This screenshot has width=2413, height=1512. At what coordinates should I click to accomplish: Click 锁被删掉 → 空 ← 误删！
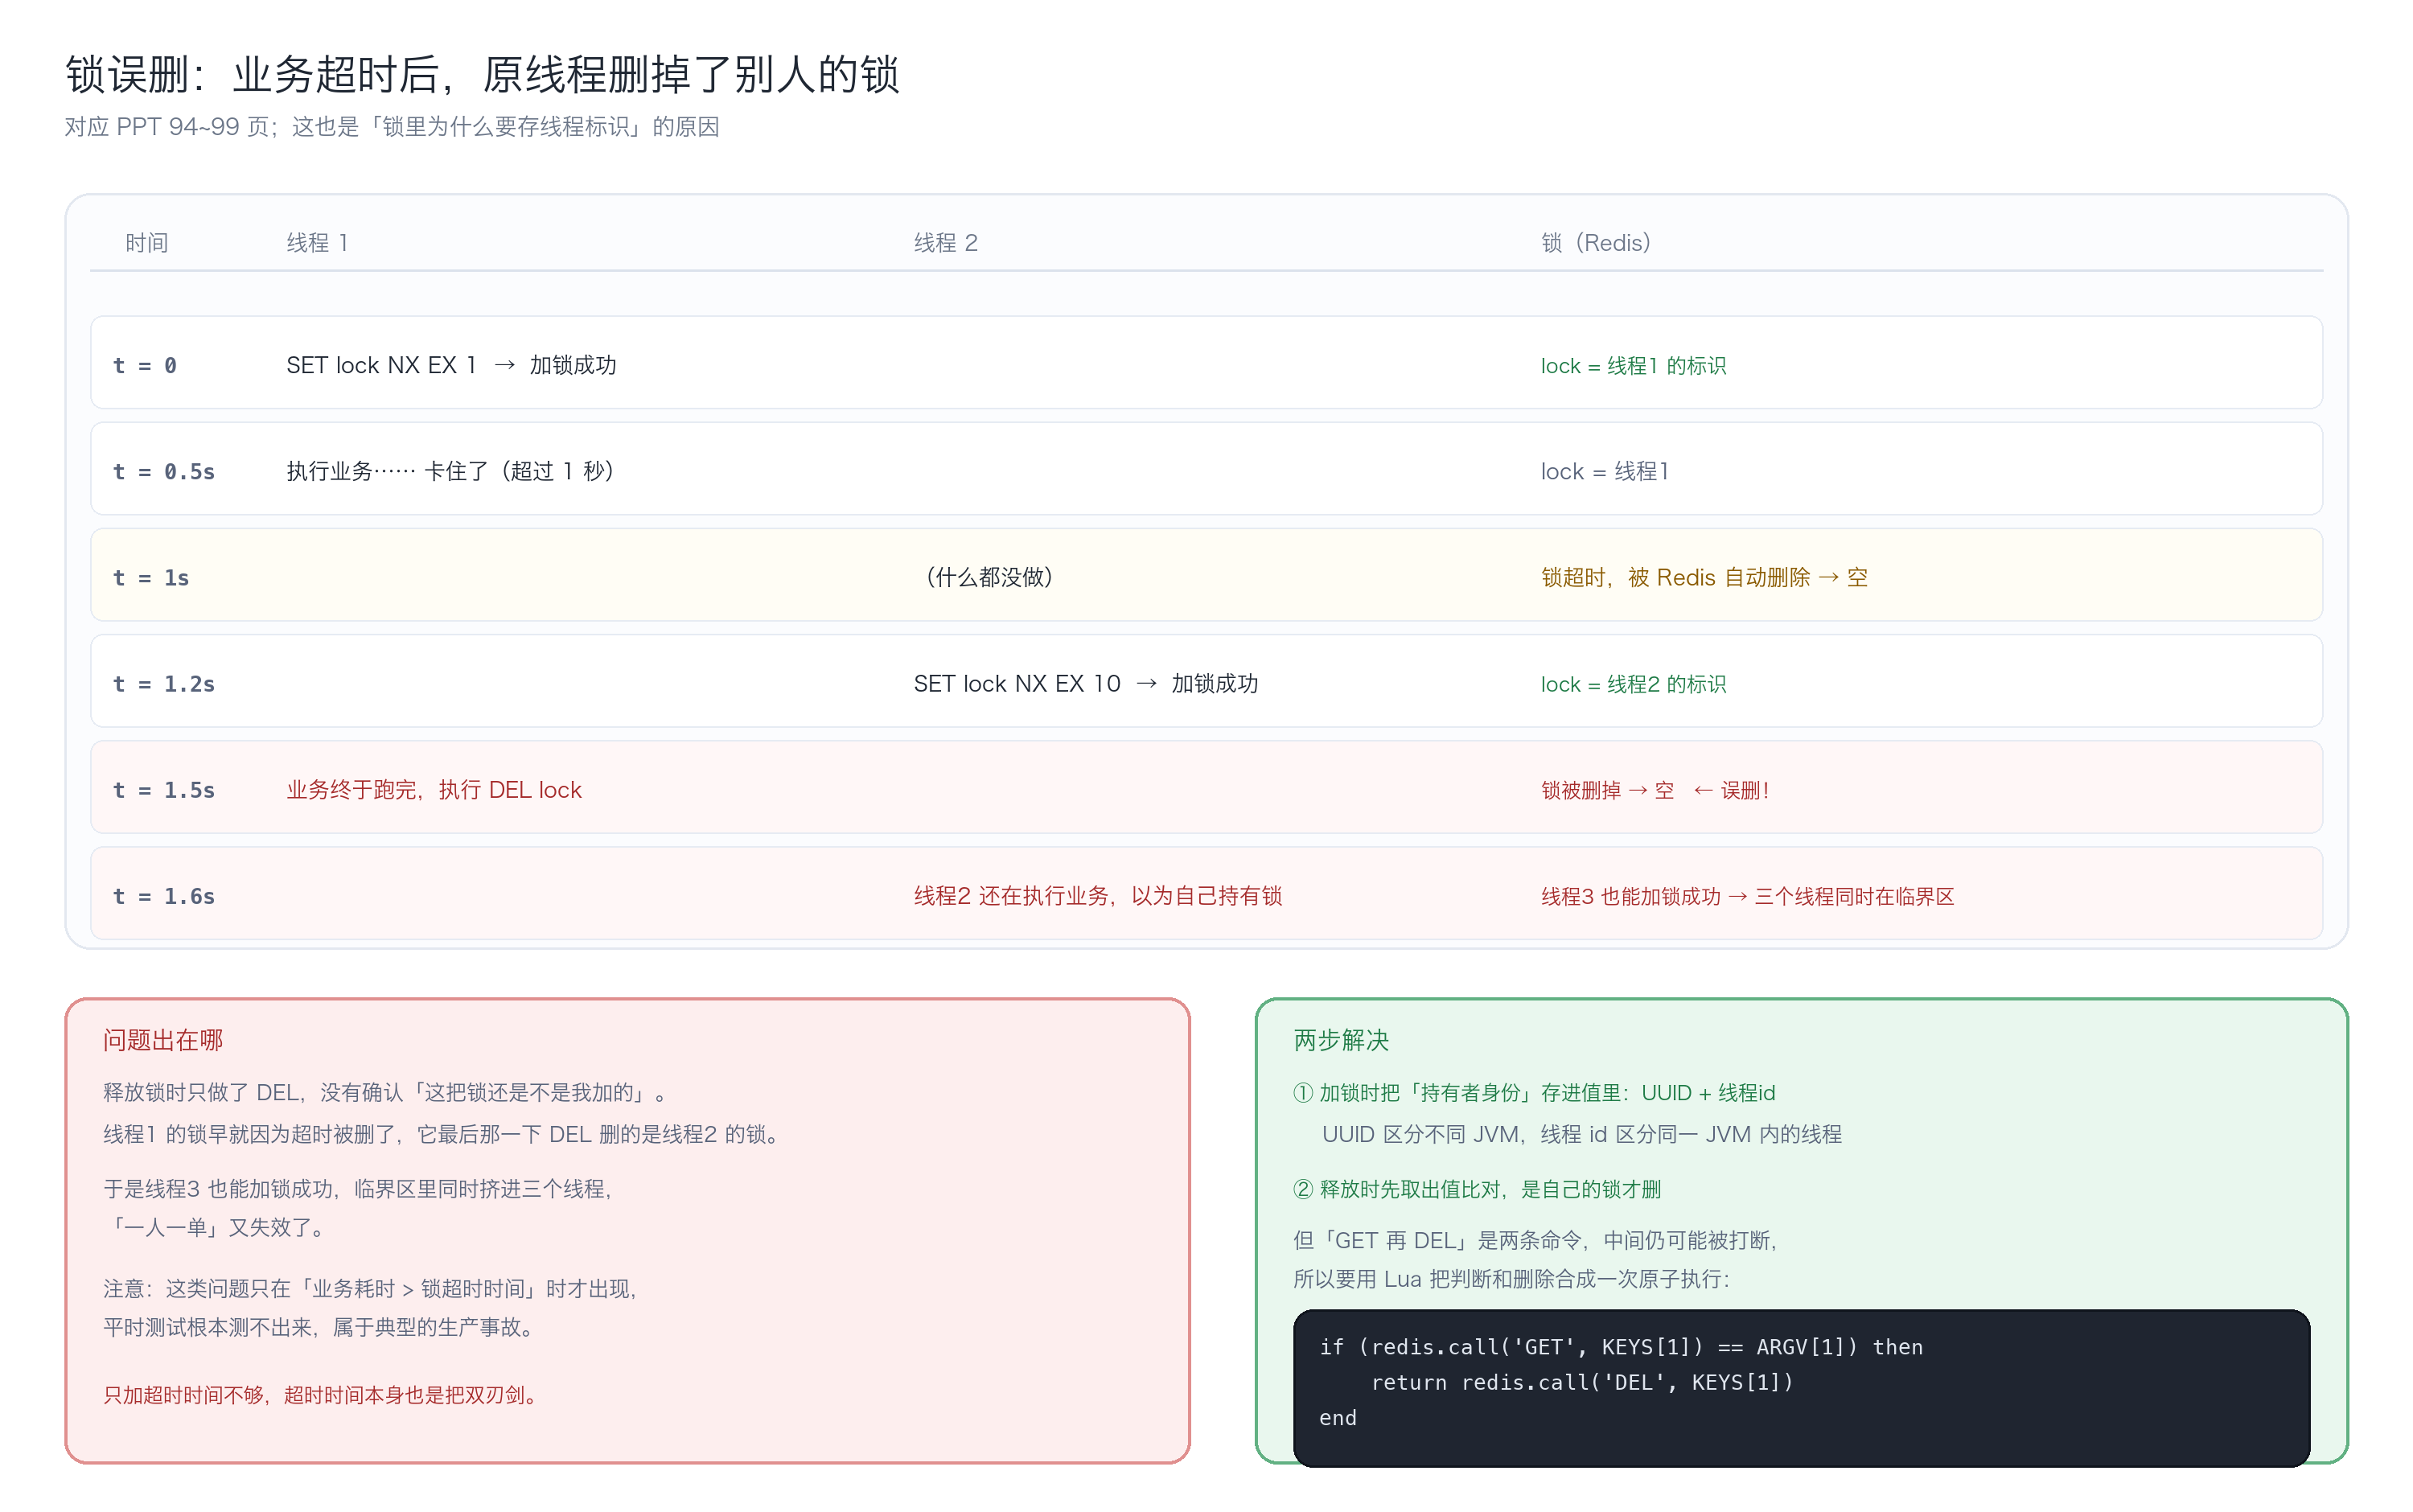tap(1656, 790)
